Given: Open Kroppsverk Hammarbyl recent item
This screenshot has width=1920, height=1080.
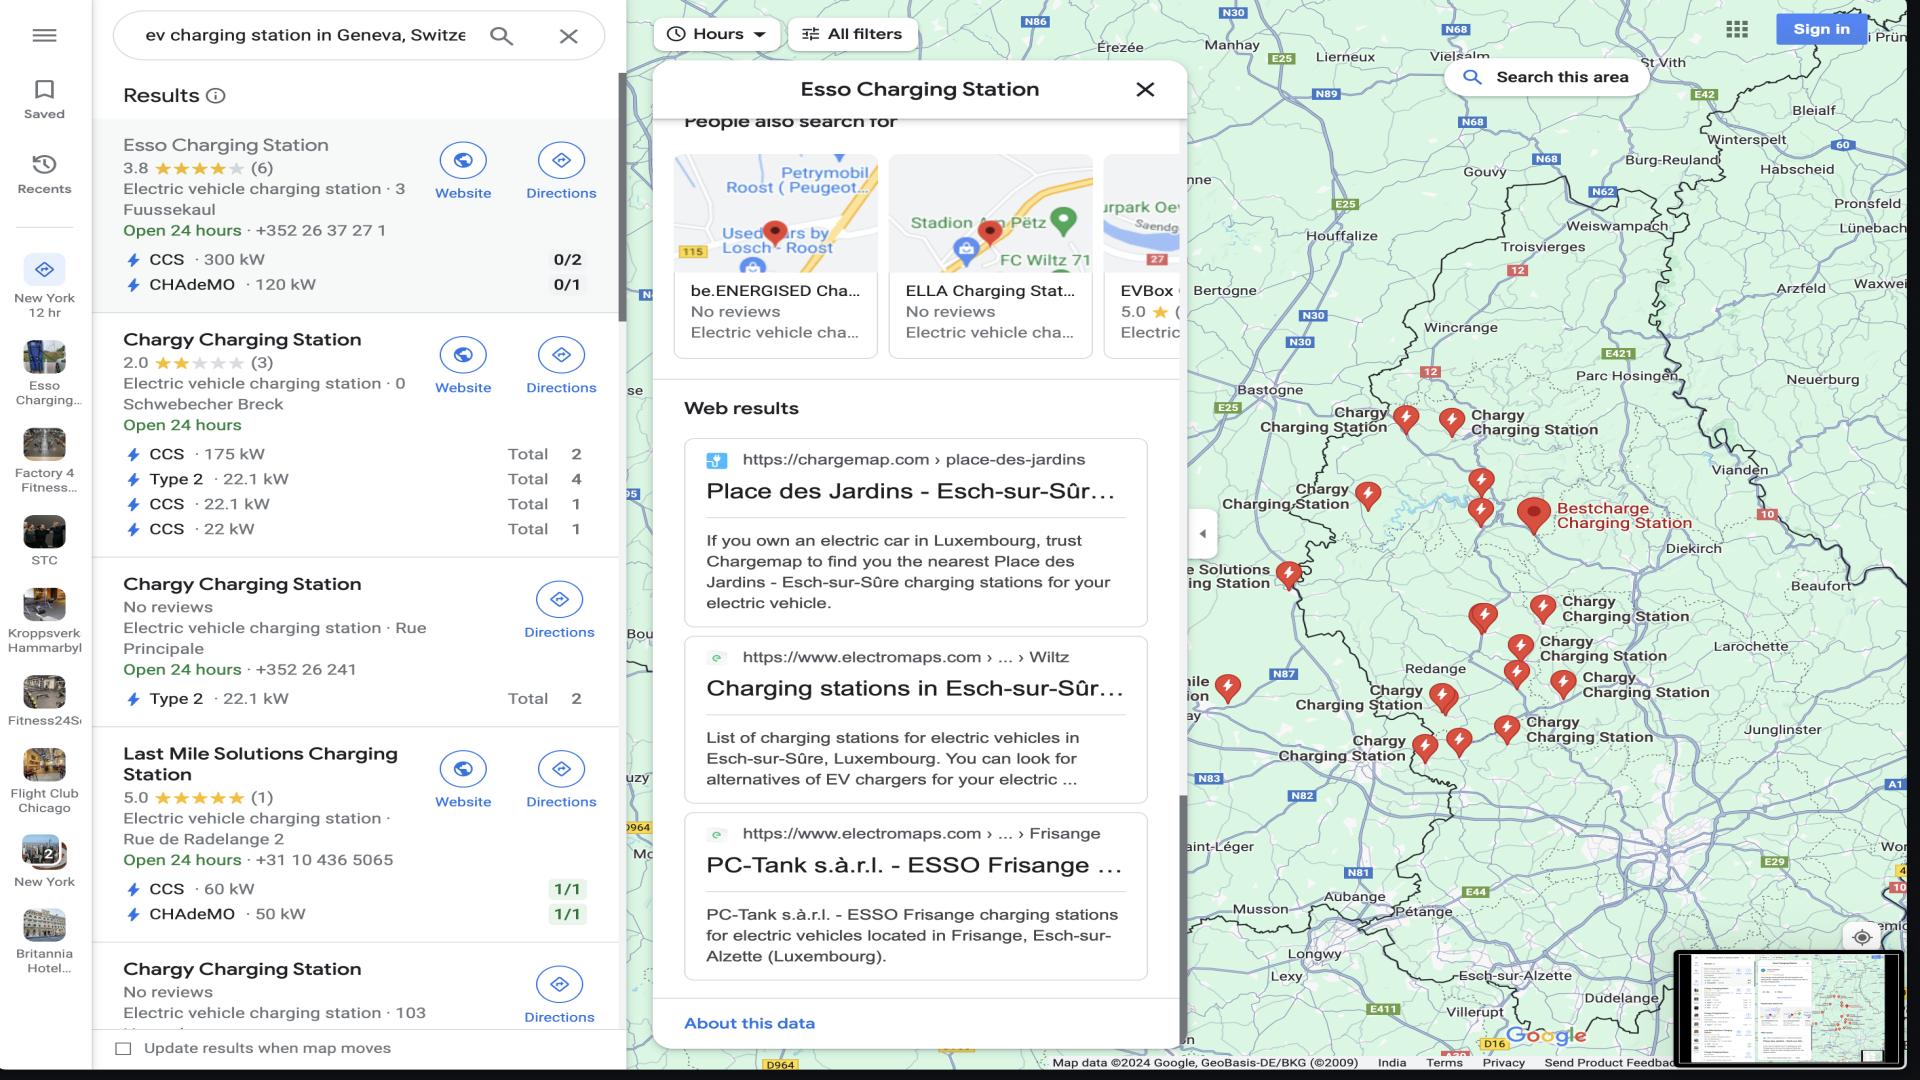Looking at the screenshot, I should [x=44, y=621].
